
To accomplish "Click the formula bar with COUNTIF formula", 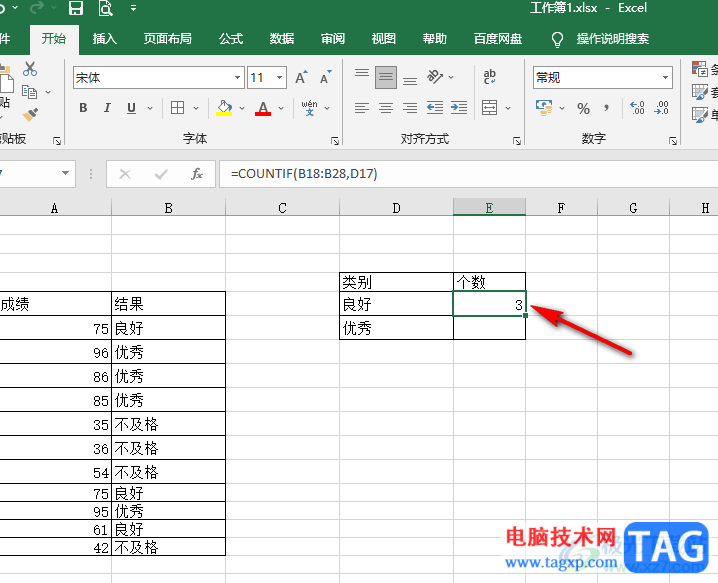I will coord(468,174).
